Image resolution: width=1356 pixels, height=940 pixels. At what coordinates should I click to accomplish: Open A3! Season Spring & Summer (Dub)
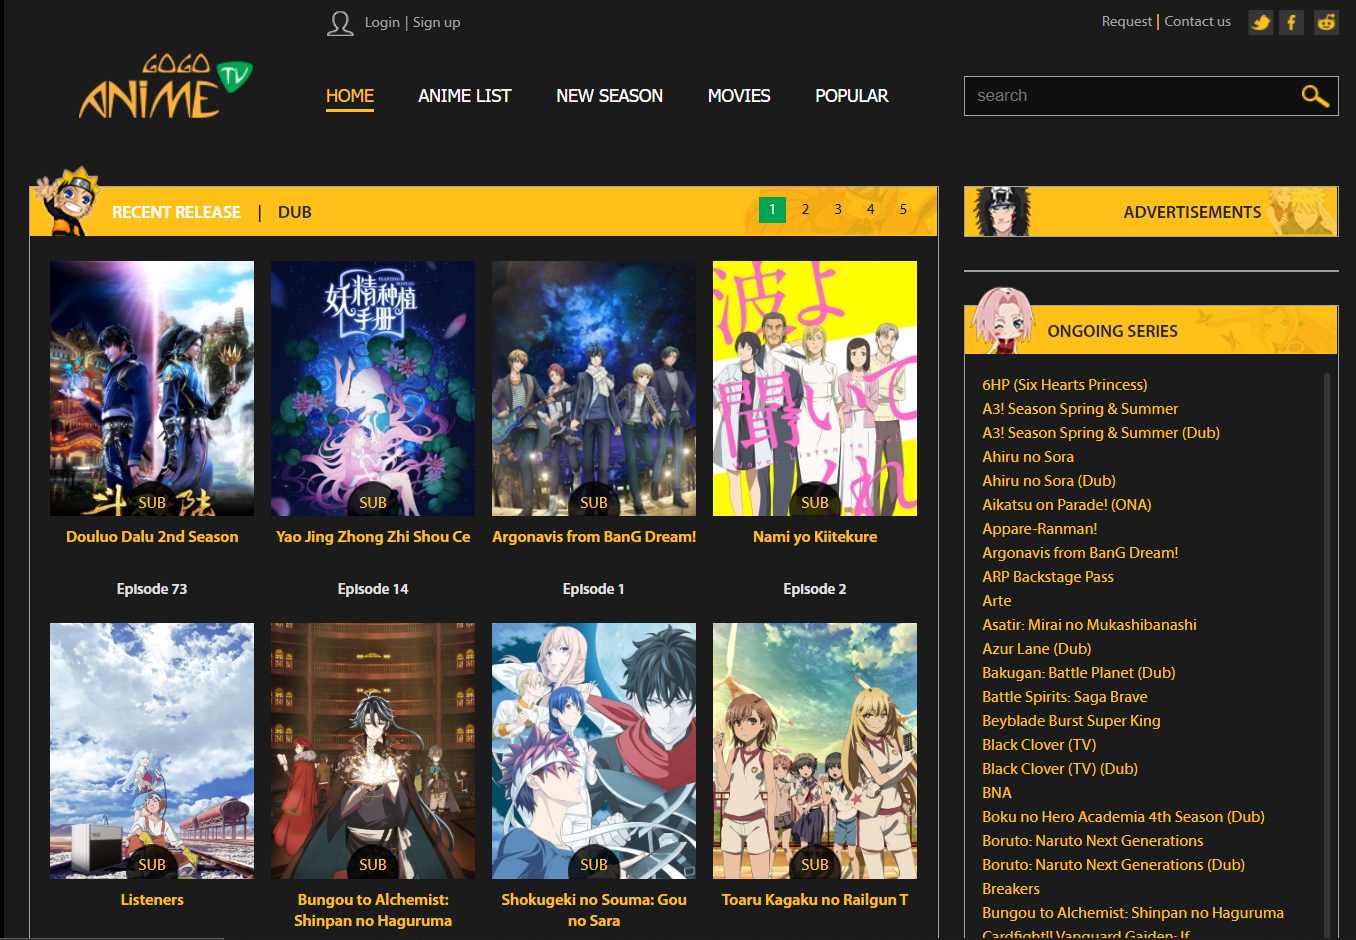point(1101,433)
